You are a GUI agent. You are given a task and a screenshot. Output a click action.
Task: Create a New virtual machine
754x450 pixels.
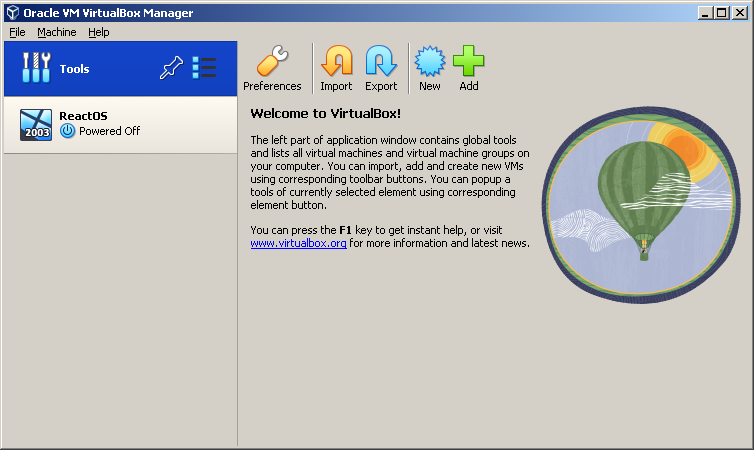(429, 68)
